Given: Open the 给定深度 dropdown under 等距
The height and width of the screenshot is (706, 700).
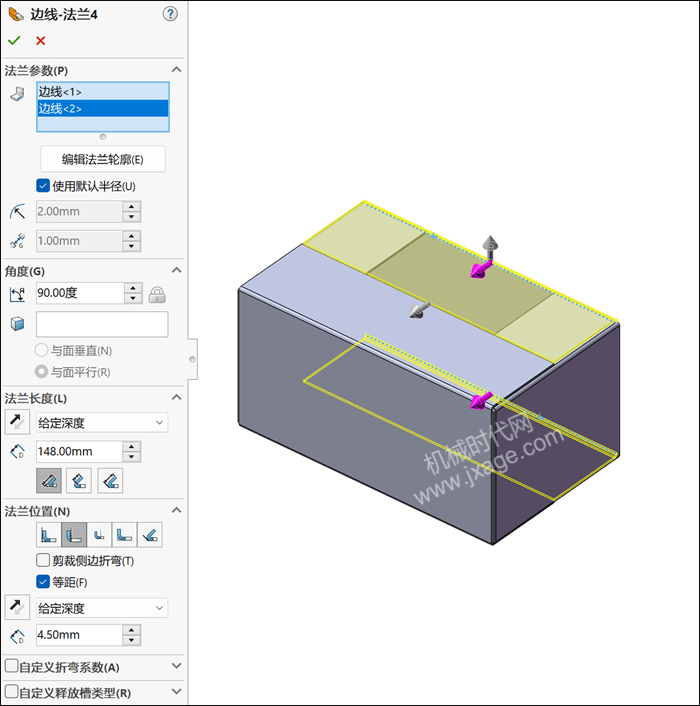Looking at the screenshot, I should [102, 608].
